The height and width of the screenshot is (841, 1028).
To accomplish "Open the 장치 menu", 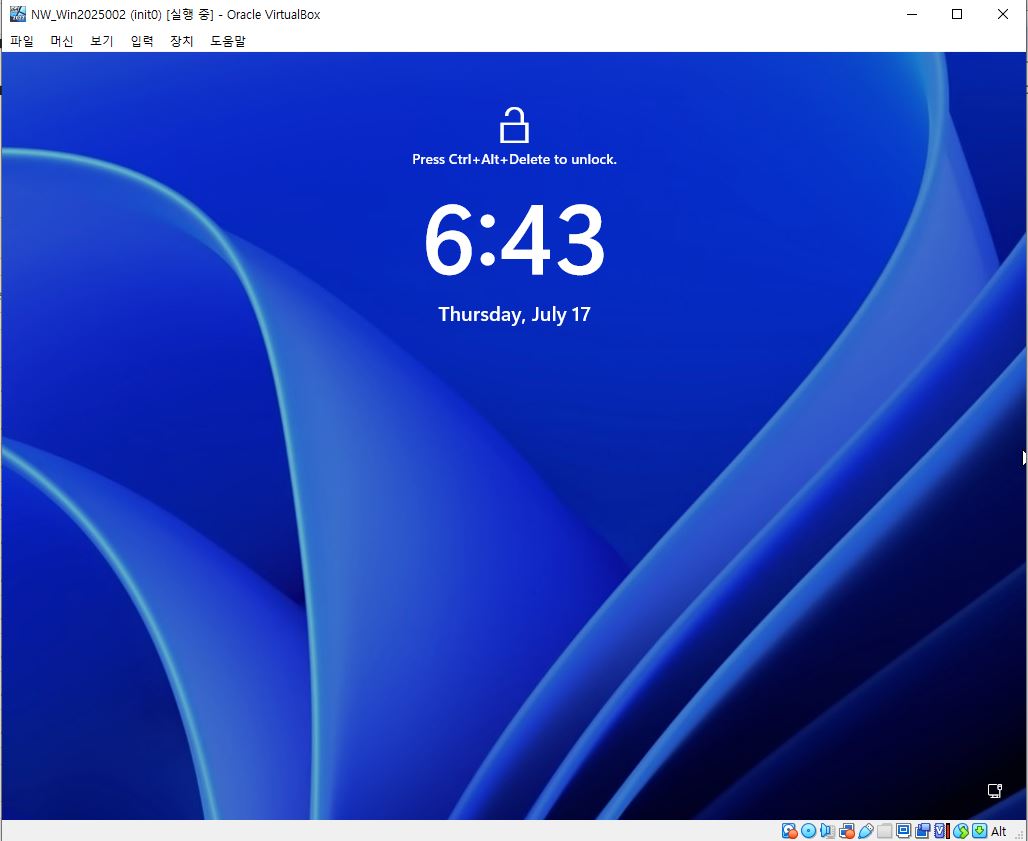I will coord(182,41).
